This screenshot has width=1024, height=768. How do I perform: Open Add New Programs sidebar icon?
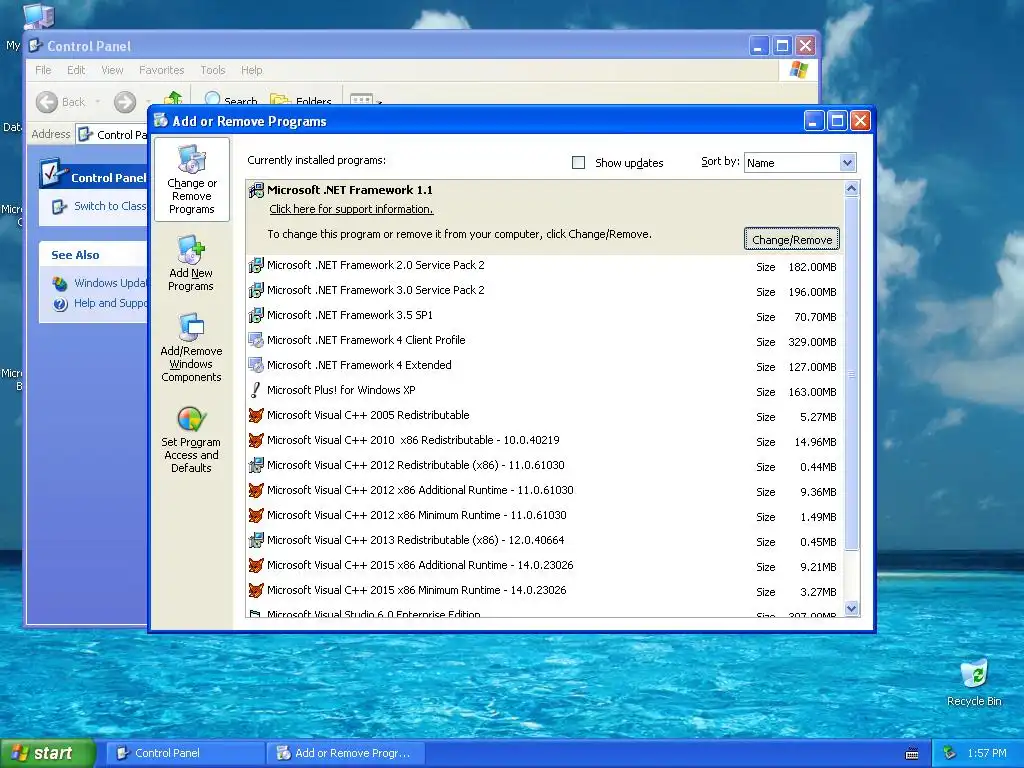pos(191,250)
